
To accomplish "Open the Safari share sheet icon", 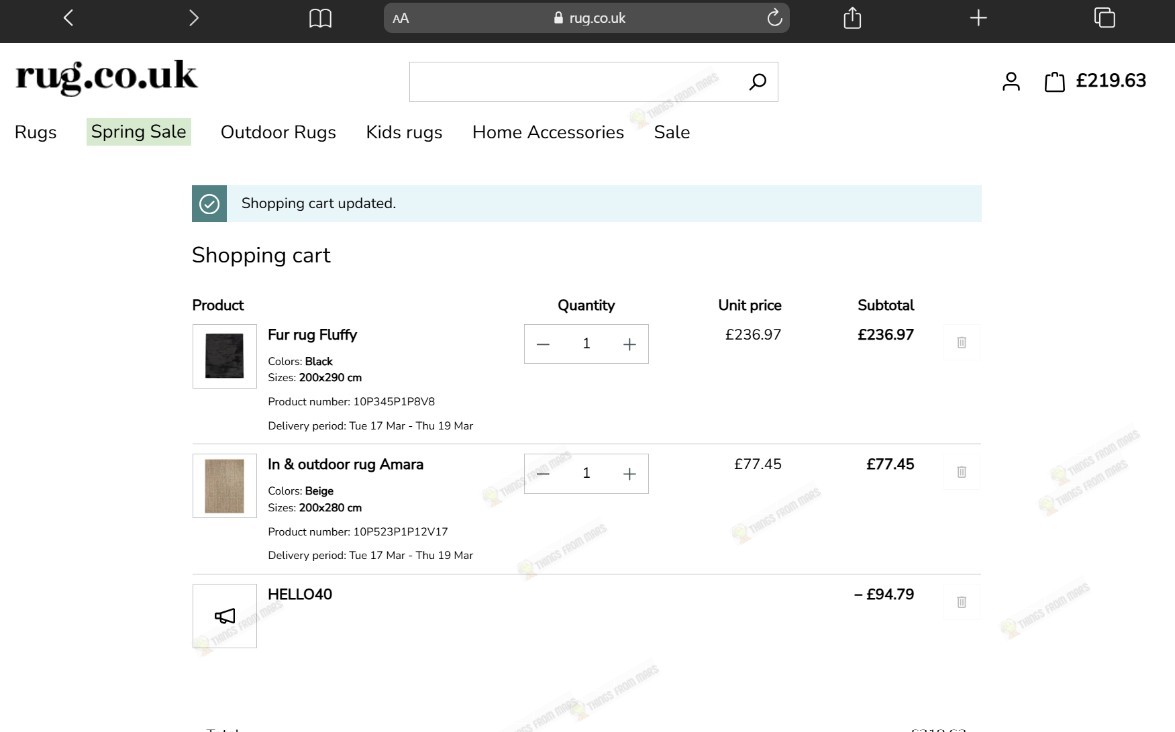I will tap(852, 17).
